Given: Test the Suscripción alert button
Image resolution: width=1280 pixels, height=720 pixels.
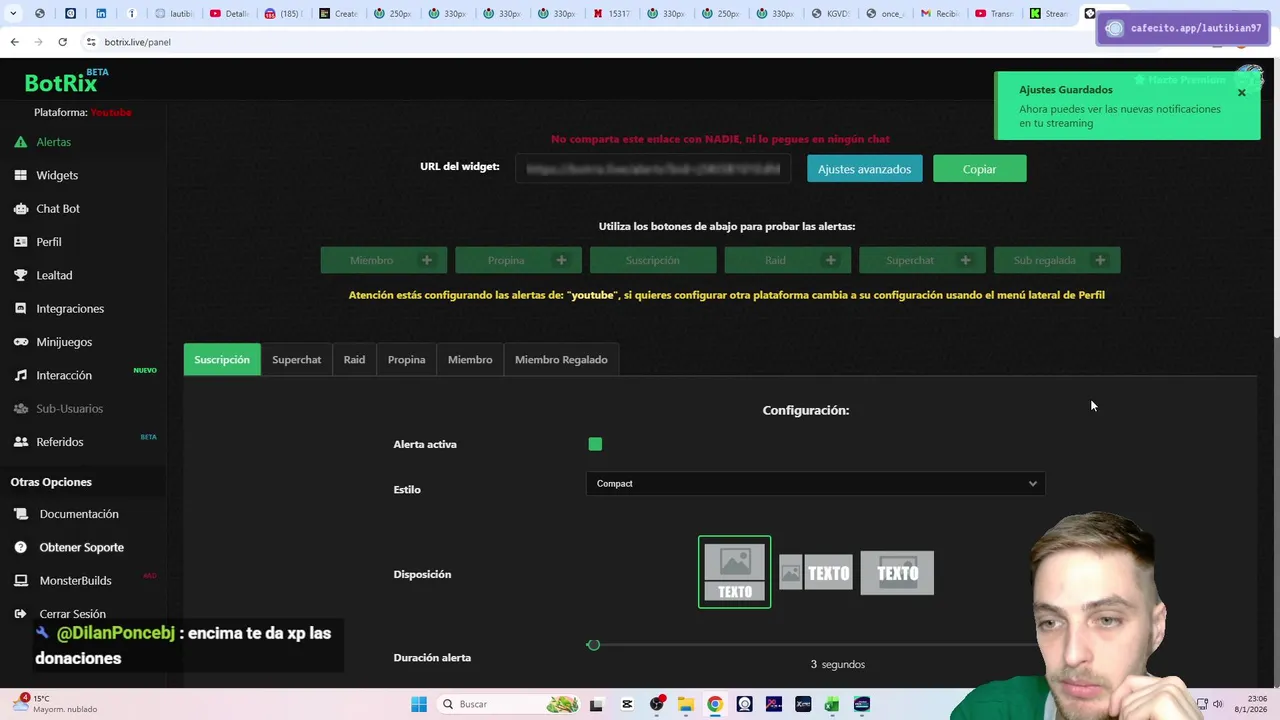Looking at the screenshot, I should 653,260.
